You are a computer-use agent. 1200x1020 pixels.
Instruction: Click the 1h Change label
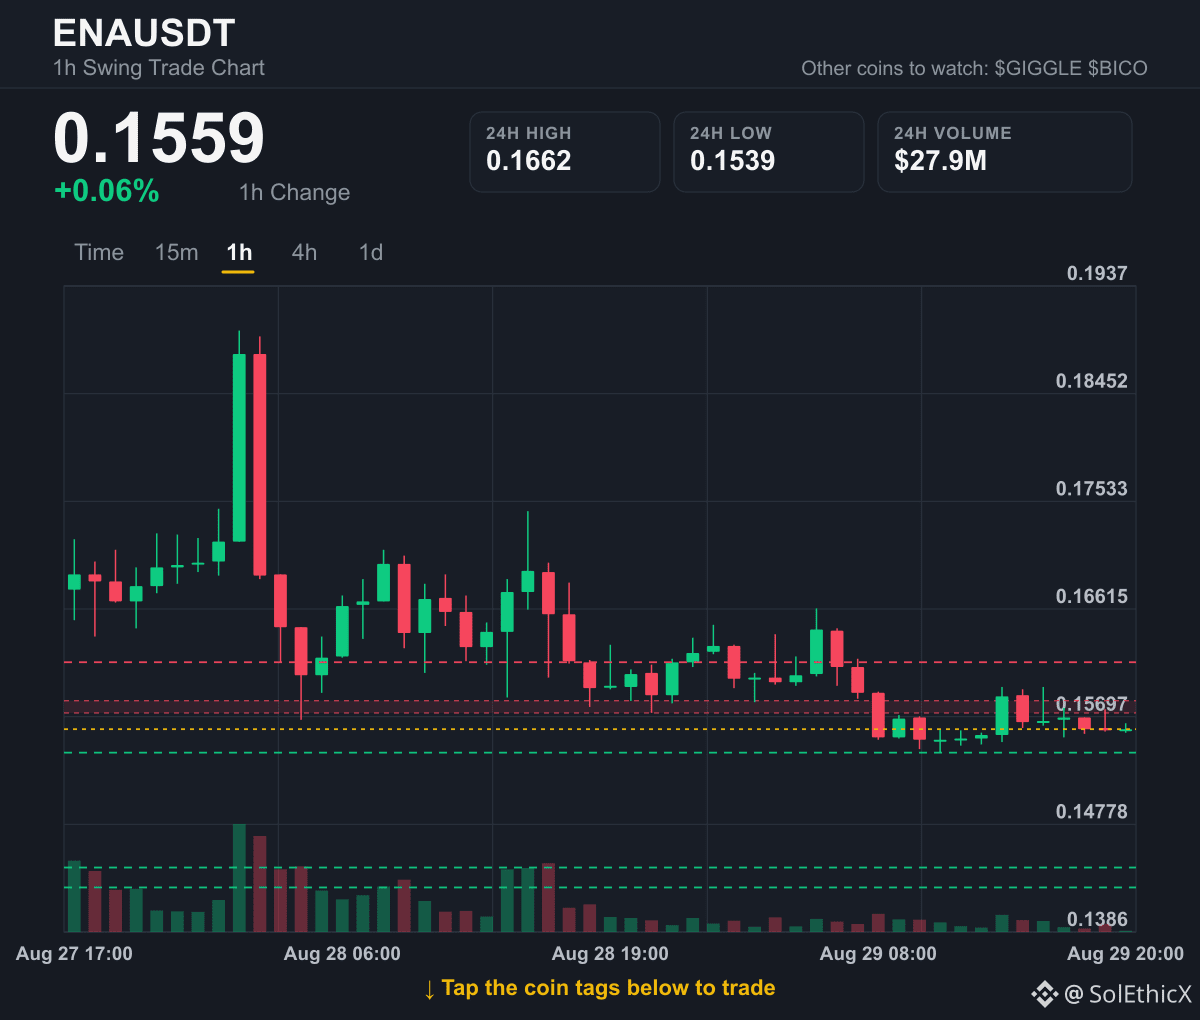[x=294, y=192]
